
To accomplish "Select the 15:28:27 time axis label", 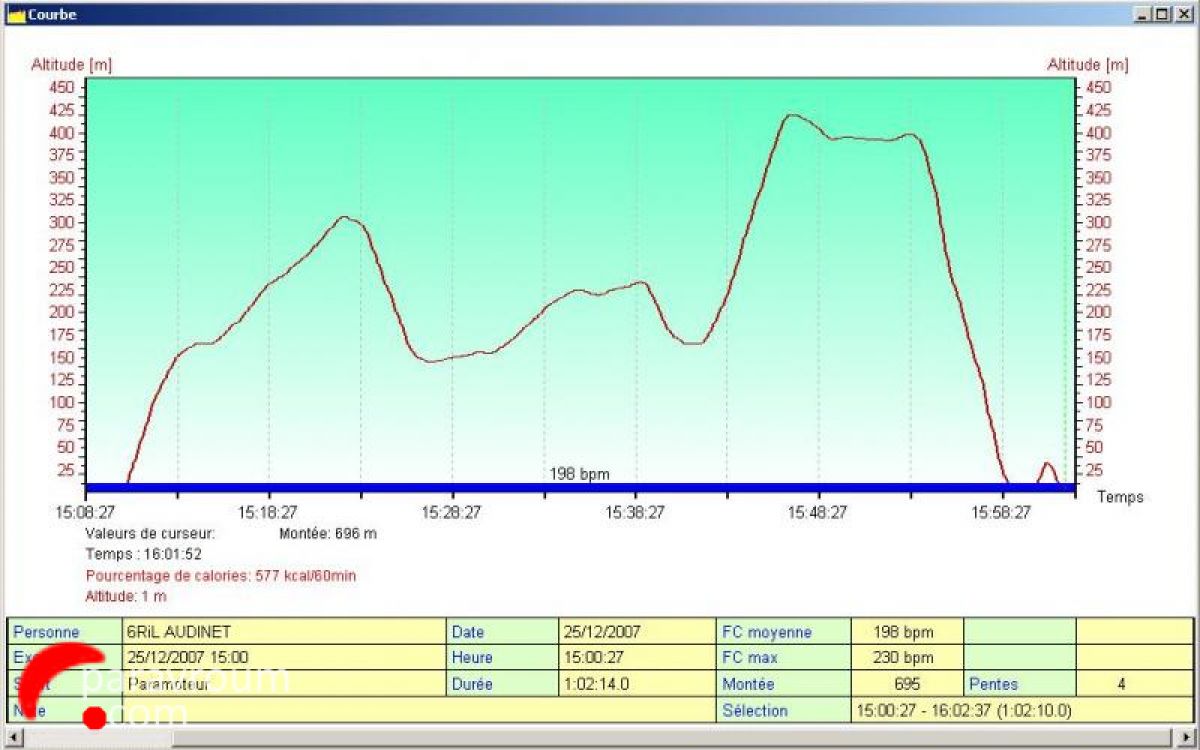I will coord(451,512).
